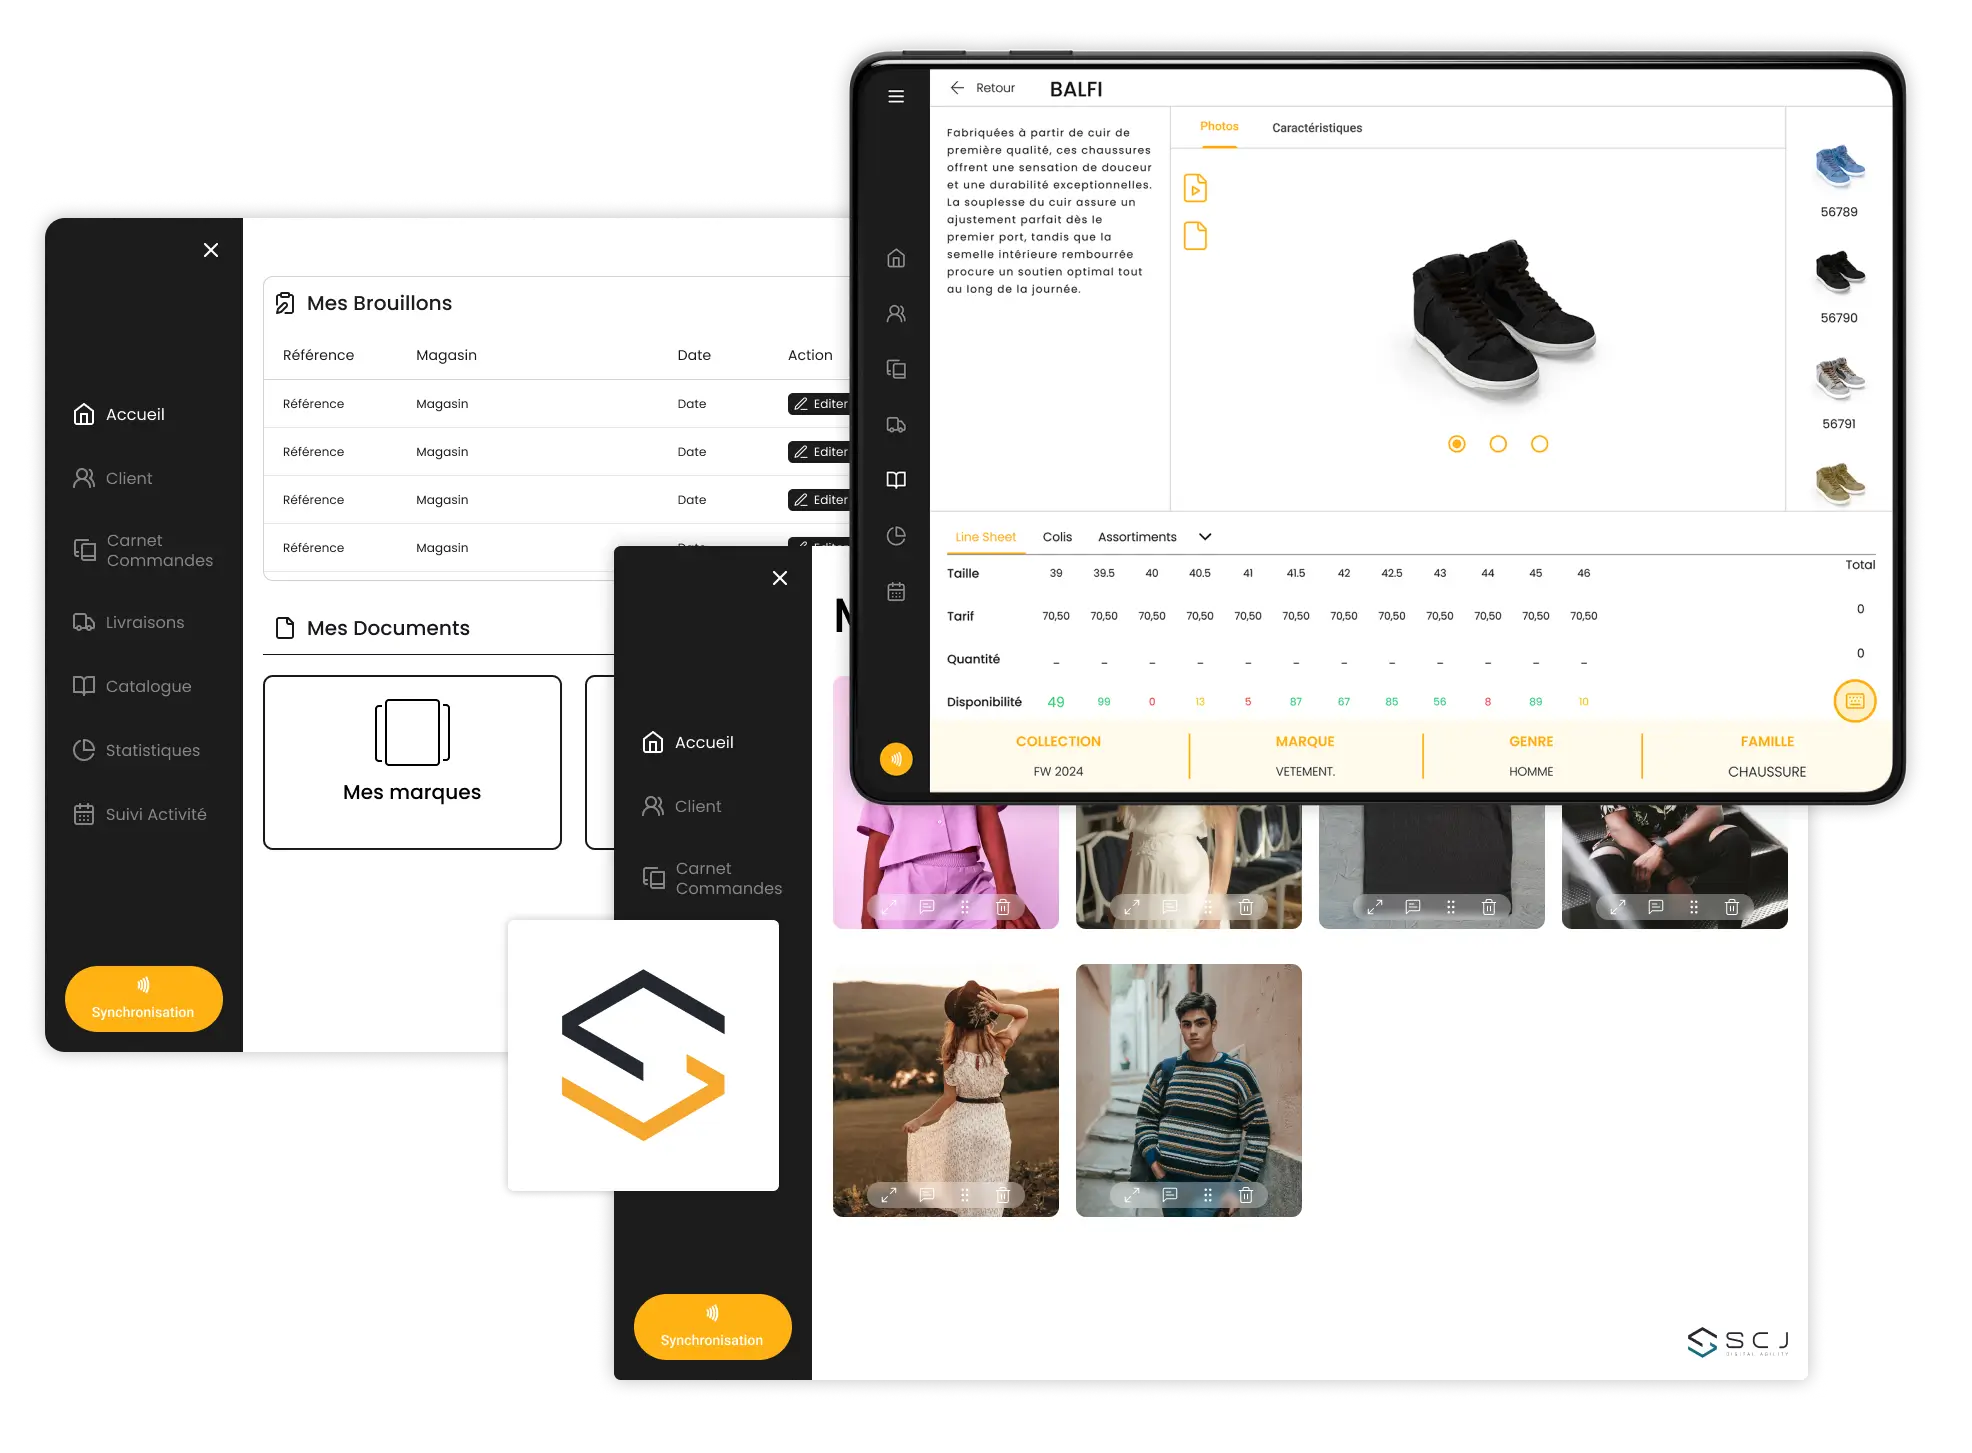Toggle the second image carousel indicator
Viewport: 1972px width, 1453px height.
pos(1497,444)
